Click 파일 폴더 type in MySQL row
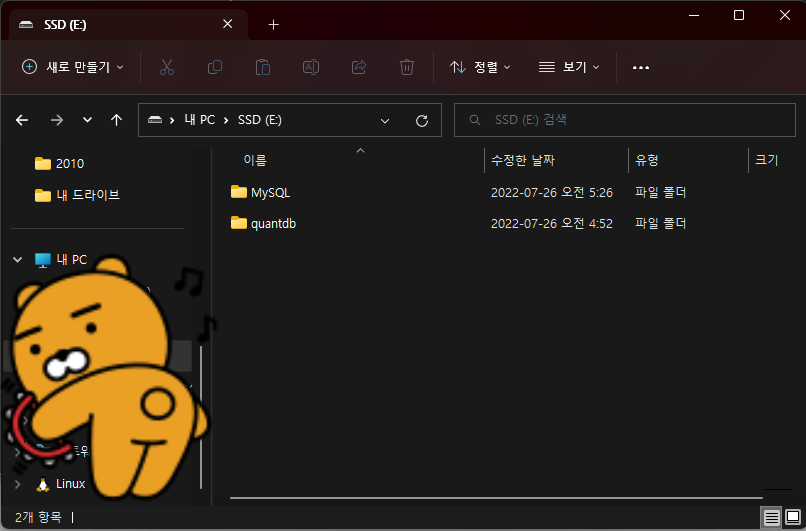 pyautogui.click(x=661, y=192)
